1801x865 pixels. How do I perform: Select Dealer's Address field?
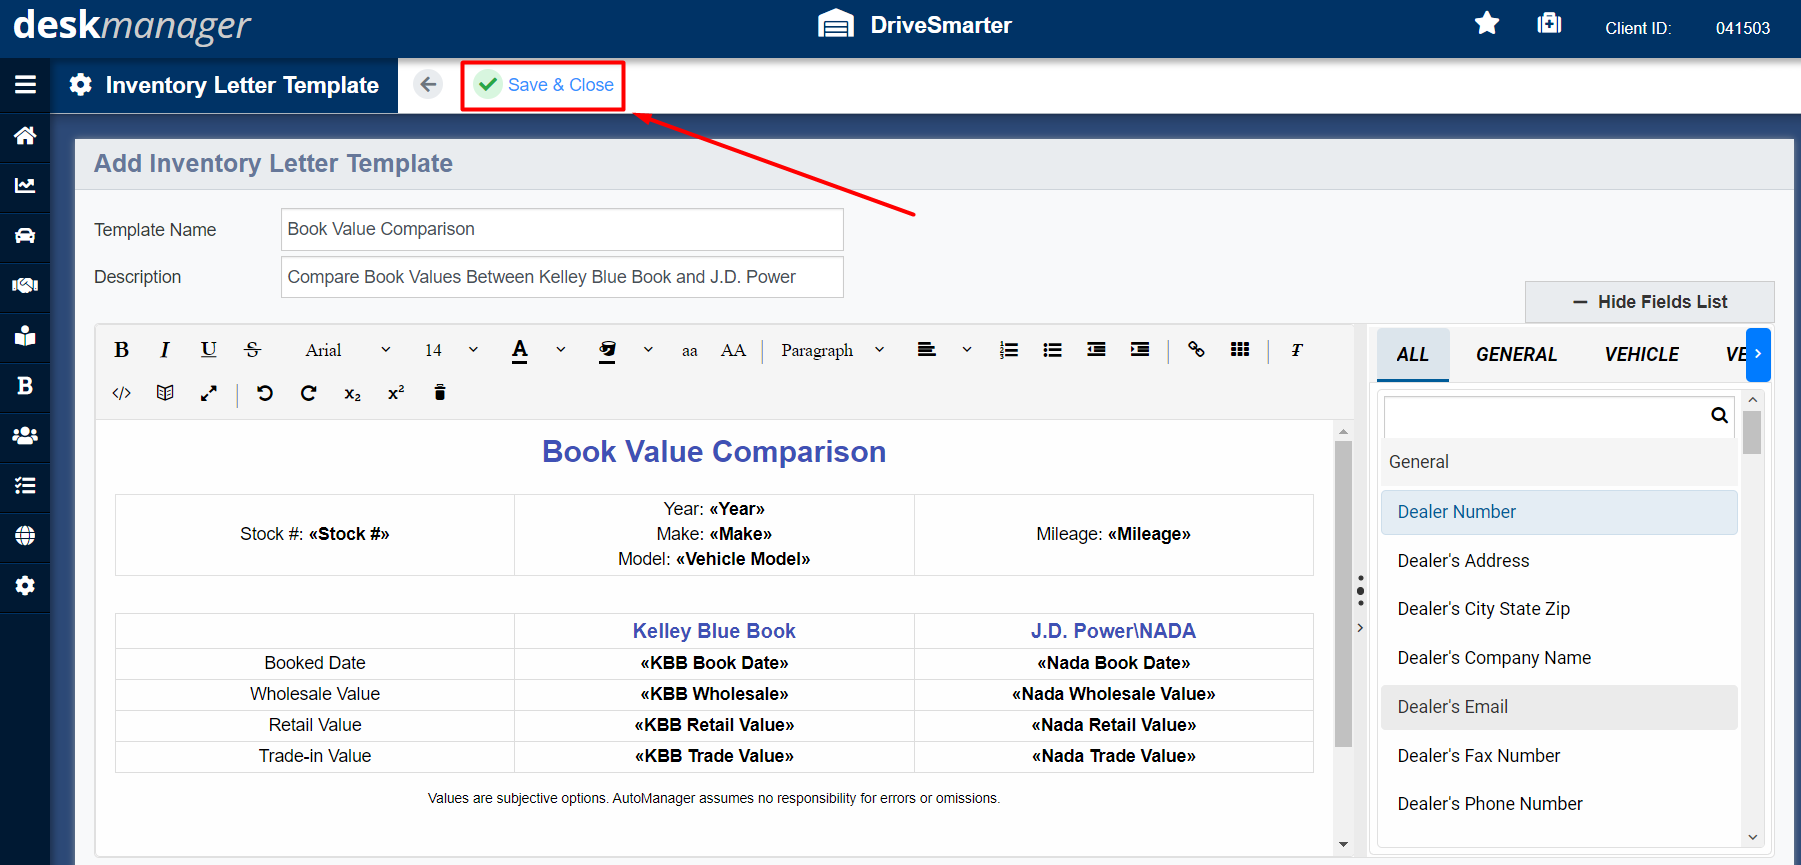[x=1559, y=561]
